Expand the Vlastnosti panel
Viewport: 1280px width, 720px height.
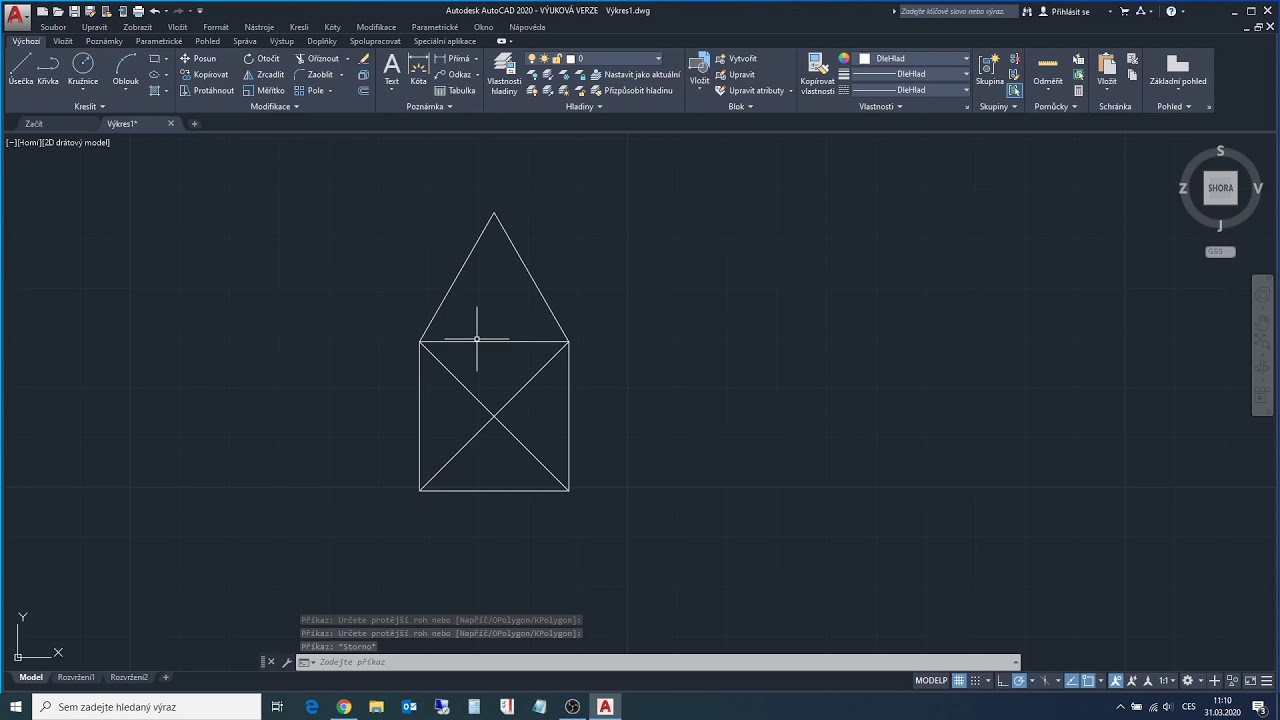[881, 106]
